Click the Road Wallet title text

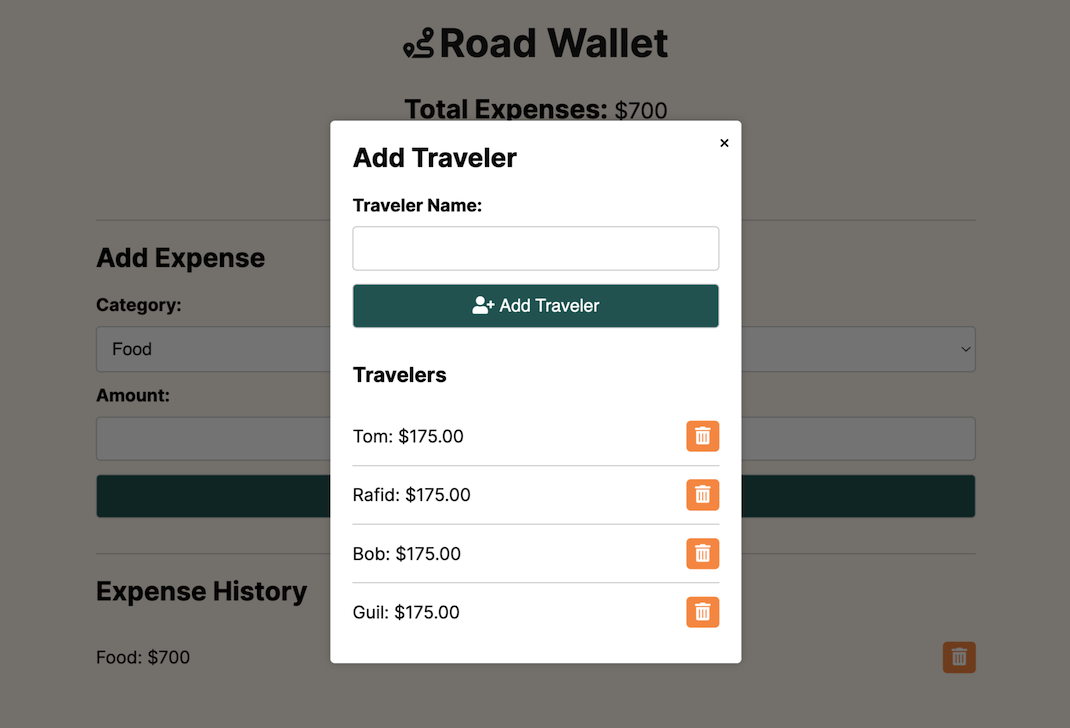tap(553, 44)
